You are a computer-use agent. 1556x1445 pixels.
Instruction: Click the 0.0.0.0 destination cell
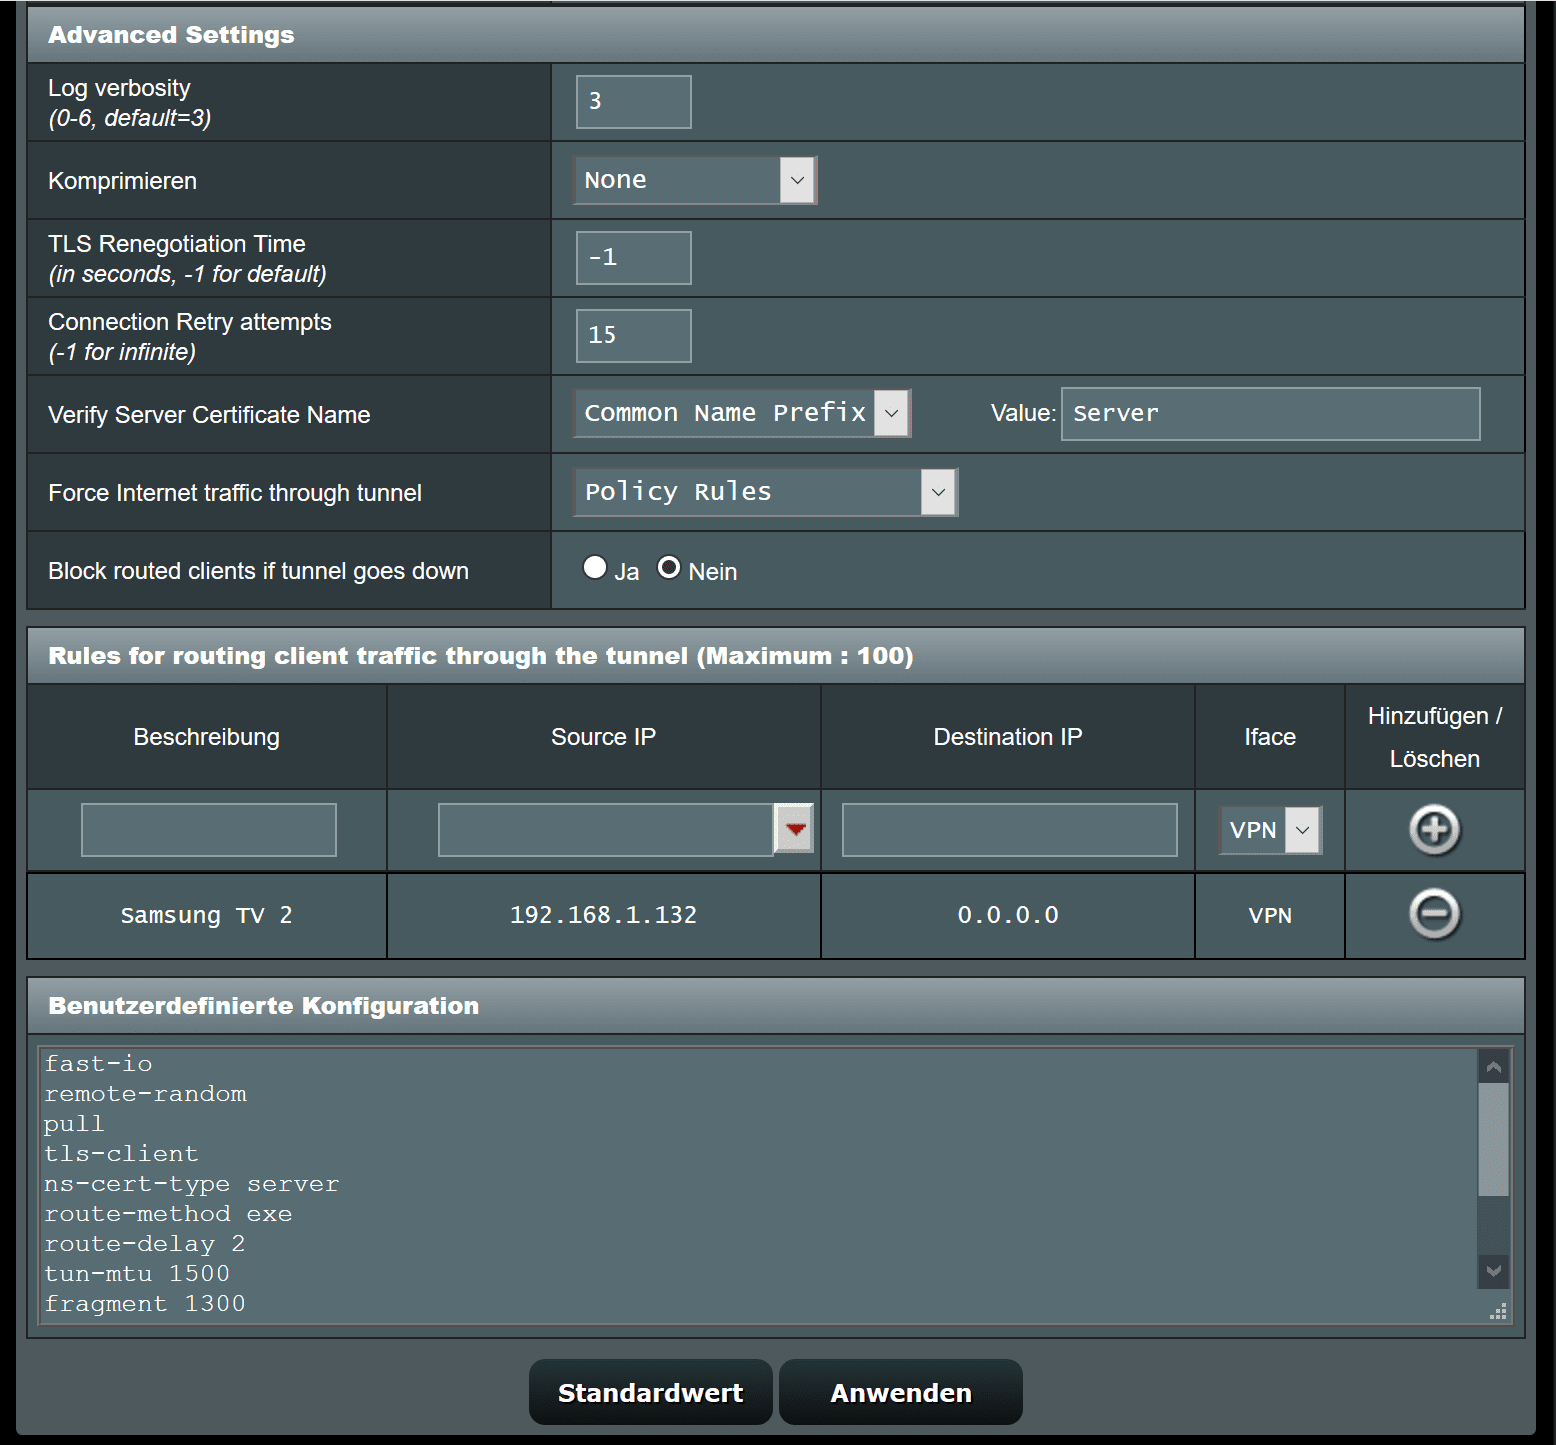coord(1008,915)
